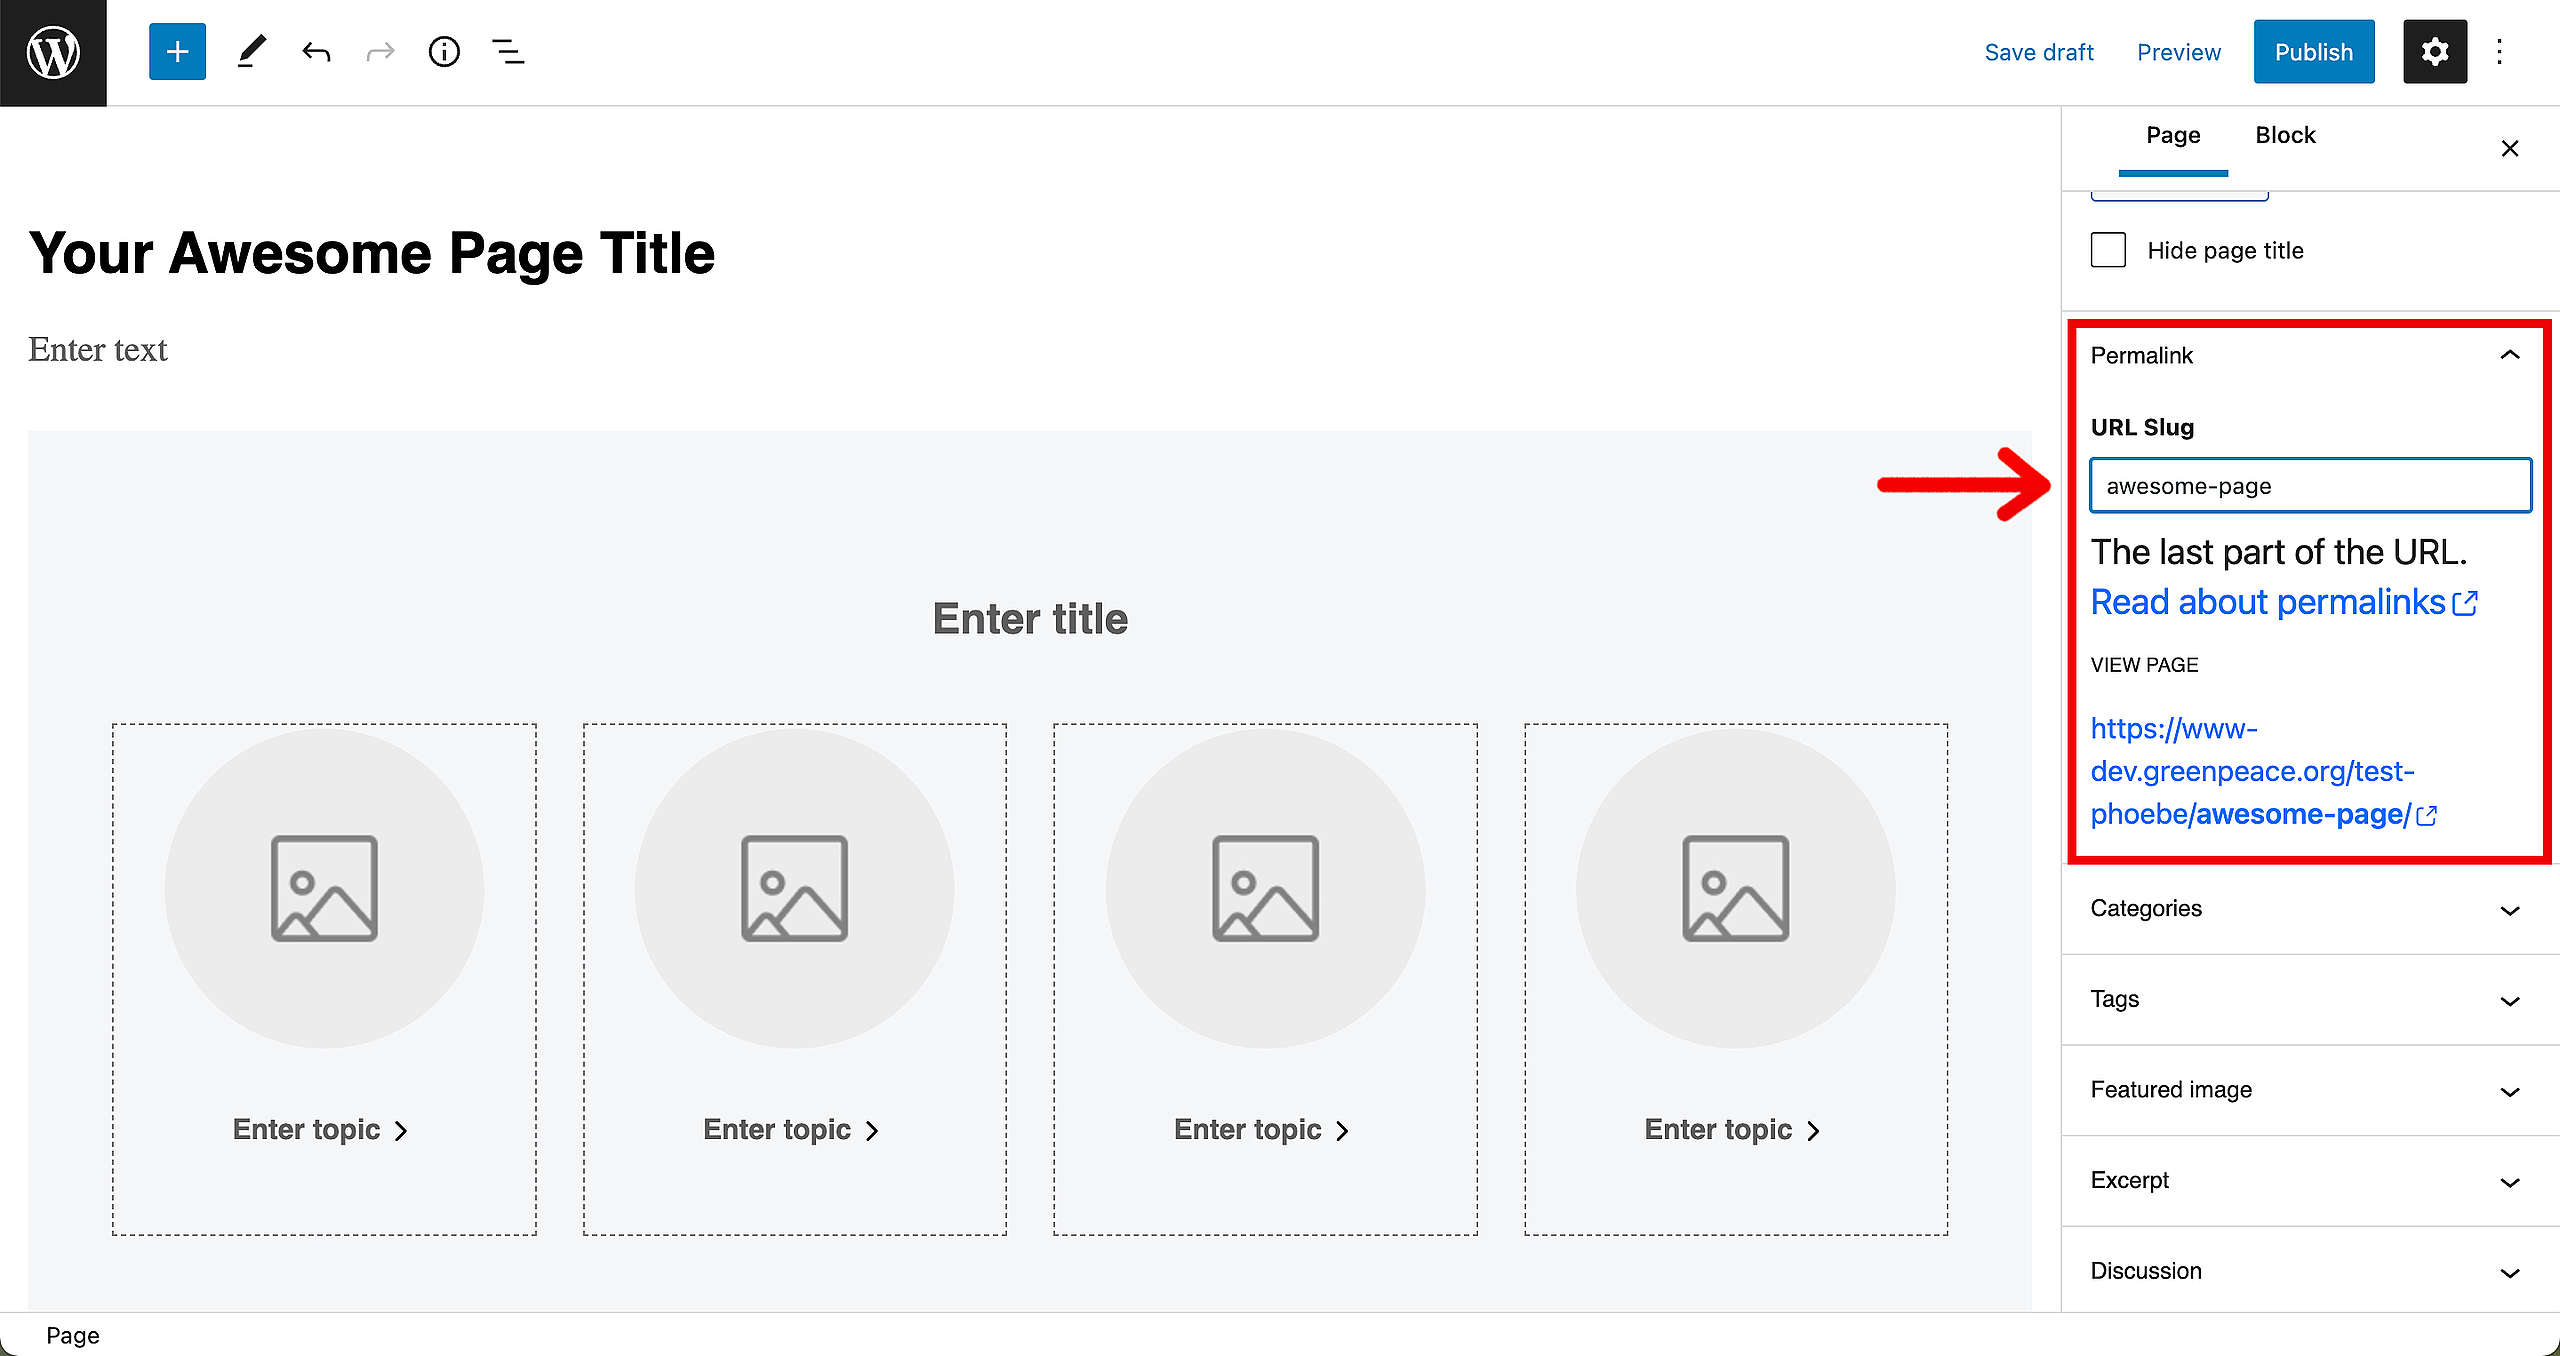Switch to the Block tab
The width and height of the screenshot is (2560, 1356).
[2285, 136]
